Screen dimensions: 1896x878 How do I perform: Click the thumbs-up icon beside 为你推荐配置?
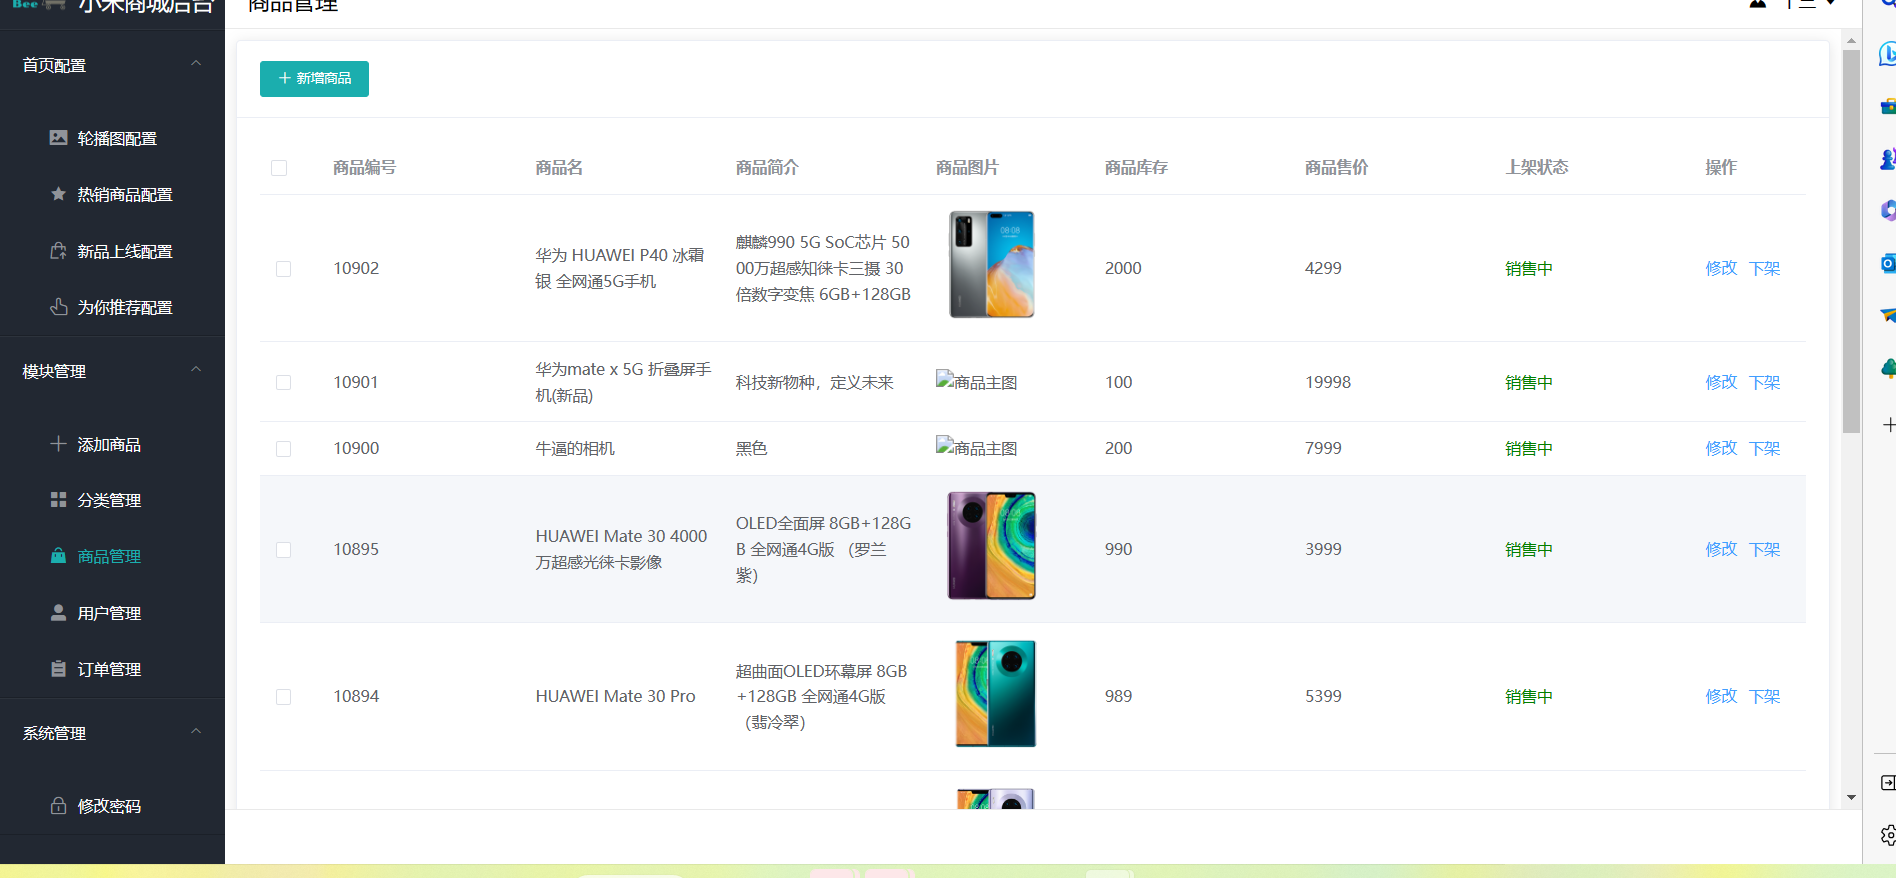[x=59, y=307]
